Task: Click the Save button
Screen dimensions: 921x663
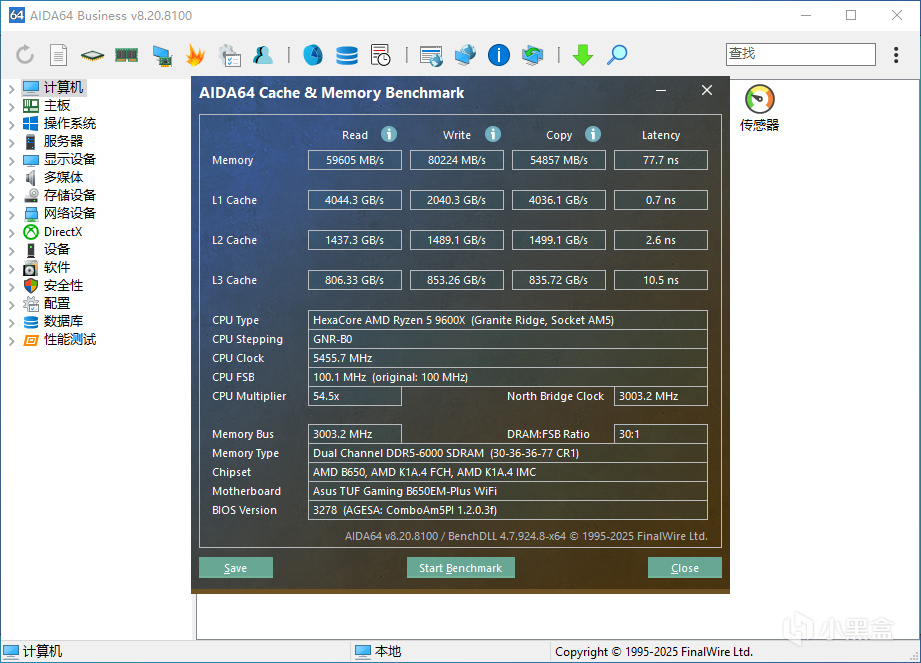Action: tap(236, 568)
